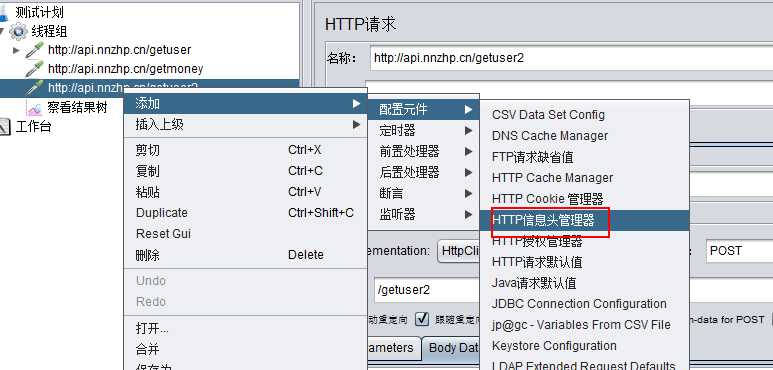The height and width of the screenshot is (370, 773).
Task: Add JDBC Connection Configuration element
Action: pyautogui.click(x=584, y=304)
